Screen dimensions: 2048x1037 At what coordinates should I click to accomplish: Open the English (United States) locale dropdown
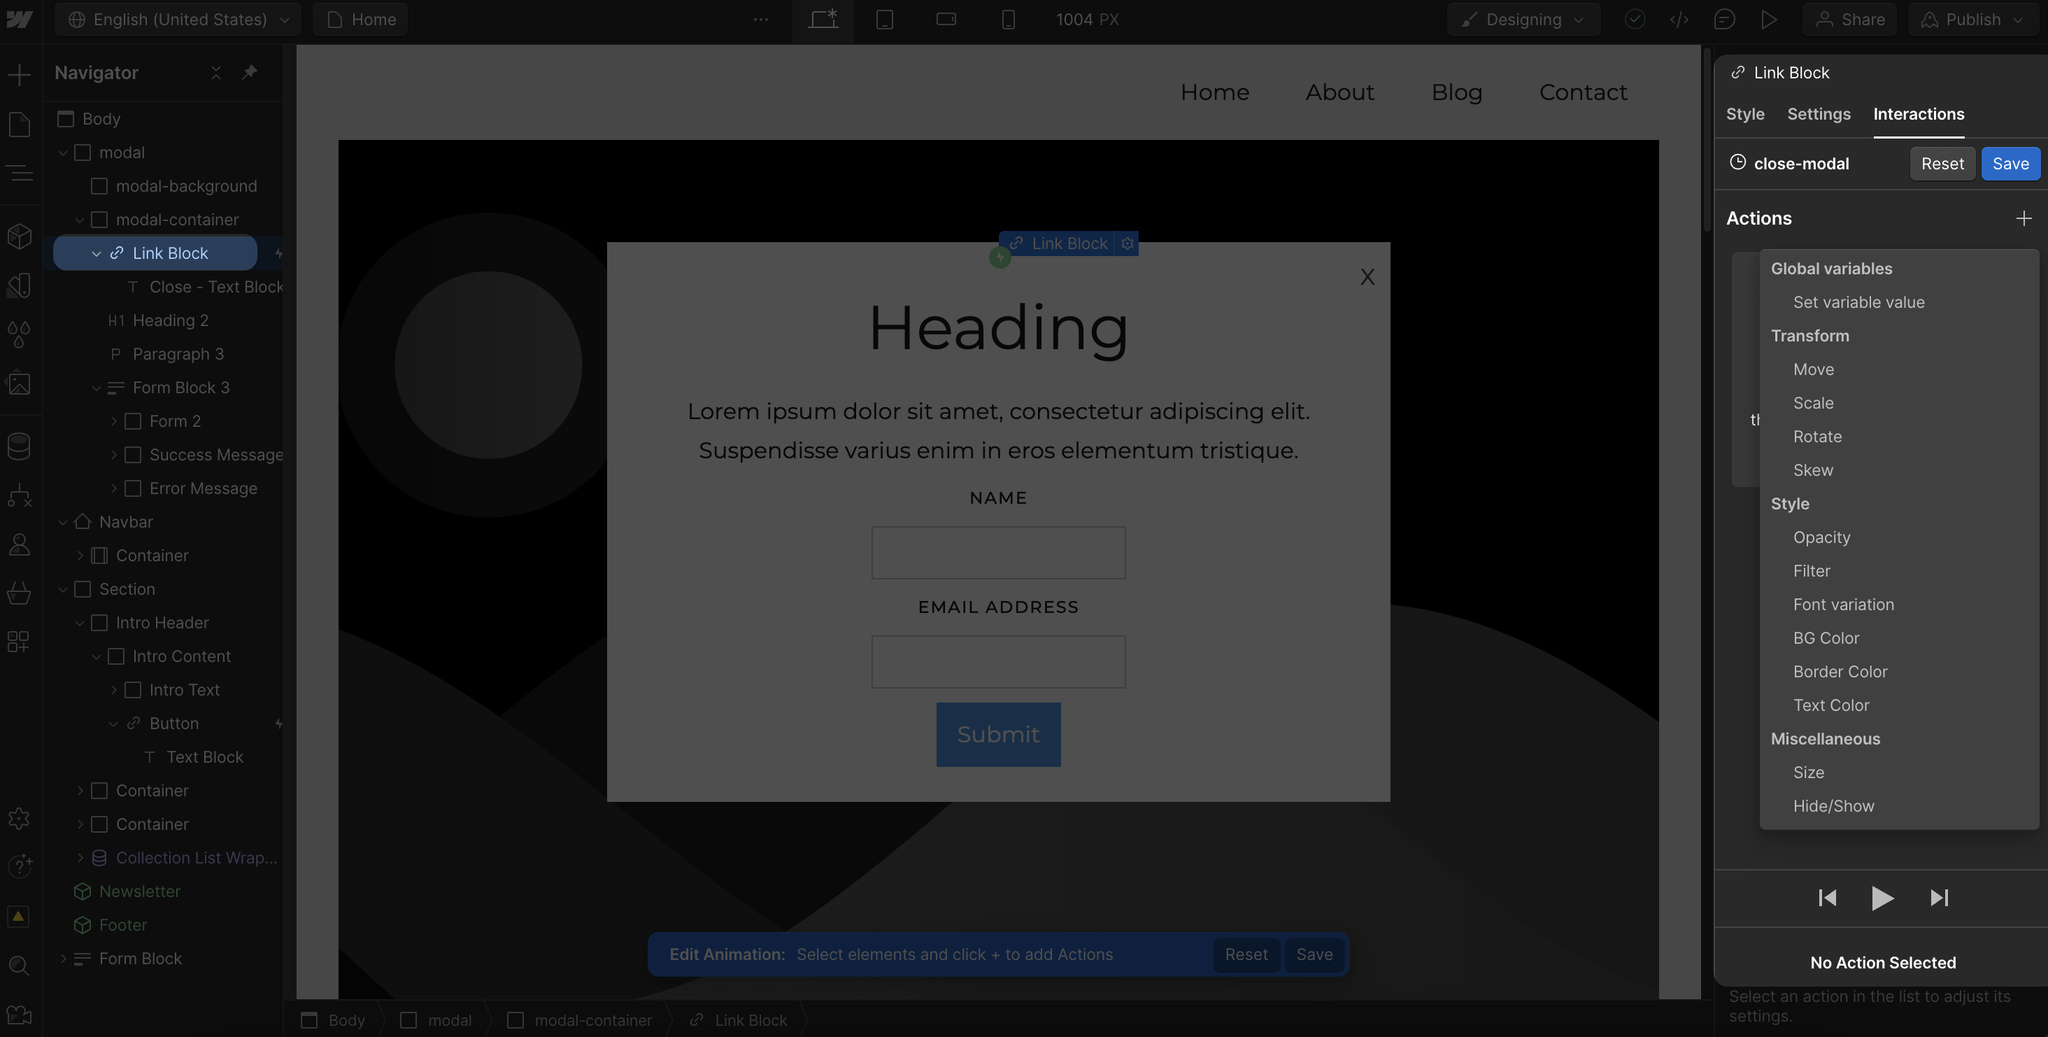pos(179,20)
